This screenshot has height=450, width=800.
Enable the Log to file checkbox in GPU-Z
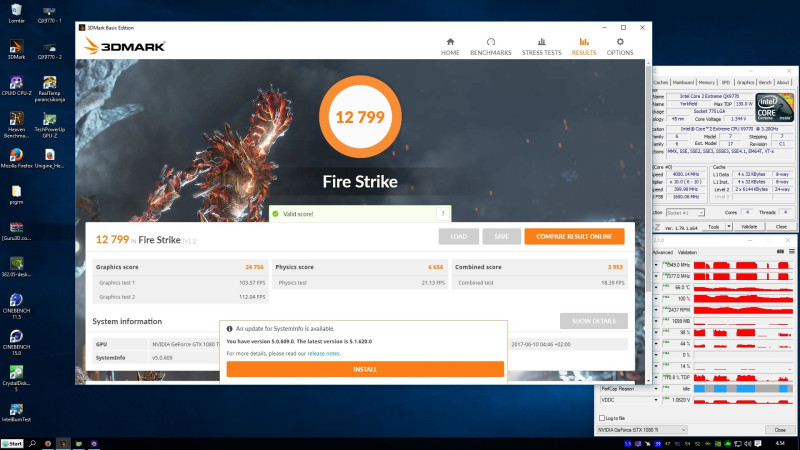(x=602, y=418)
